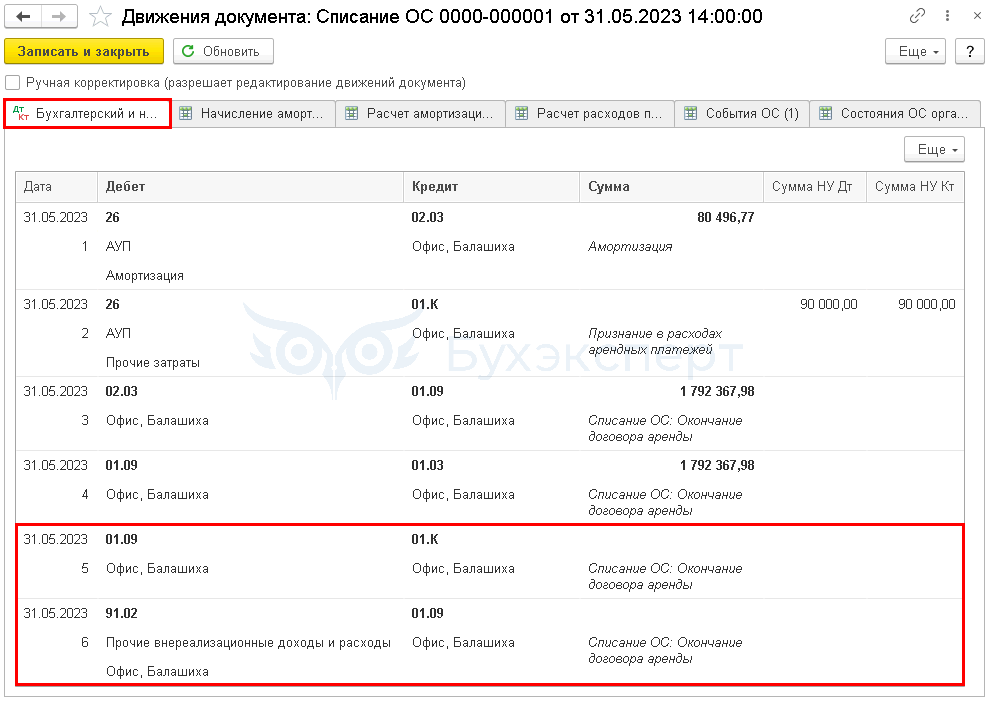The width and height of the screenshot is (987, 702).
Task: Select Амортизация subconto under debit 26
Action: point(145,276)
